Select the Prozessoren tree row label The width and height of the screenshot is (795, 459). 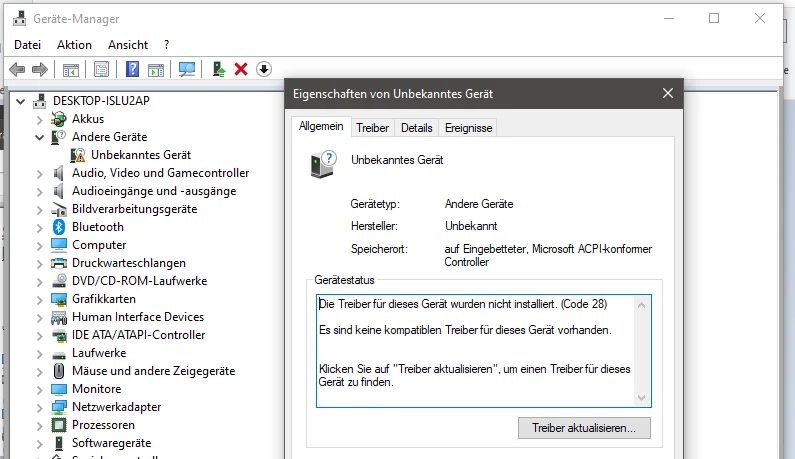[103, 425]
